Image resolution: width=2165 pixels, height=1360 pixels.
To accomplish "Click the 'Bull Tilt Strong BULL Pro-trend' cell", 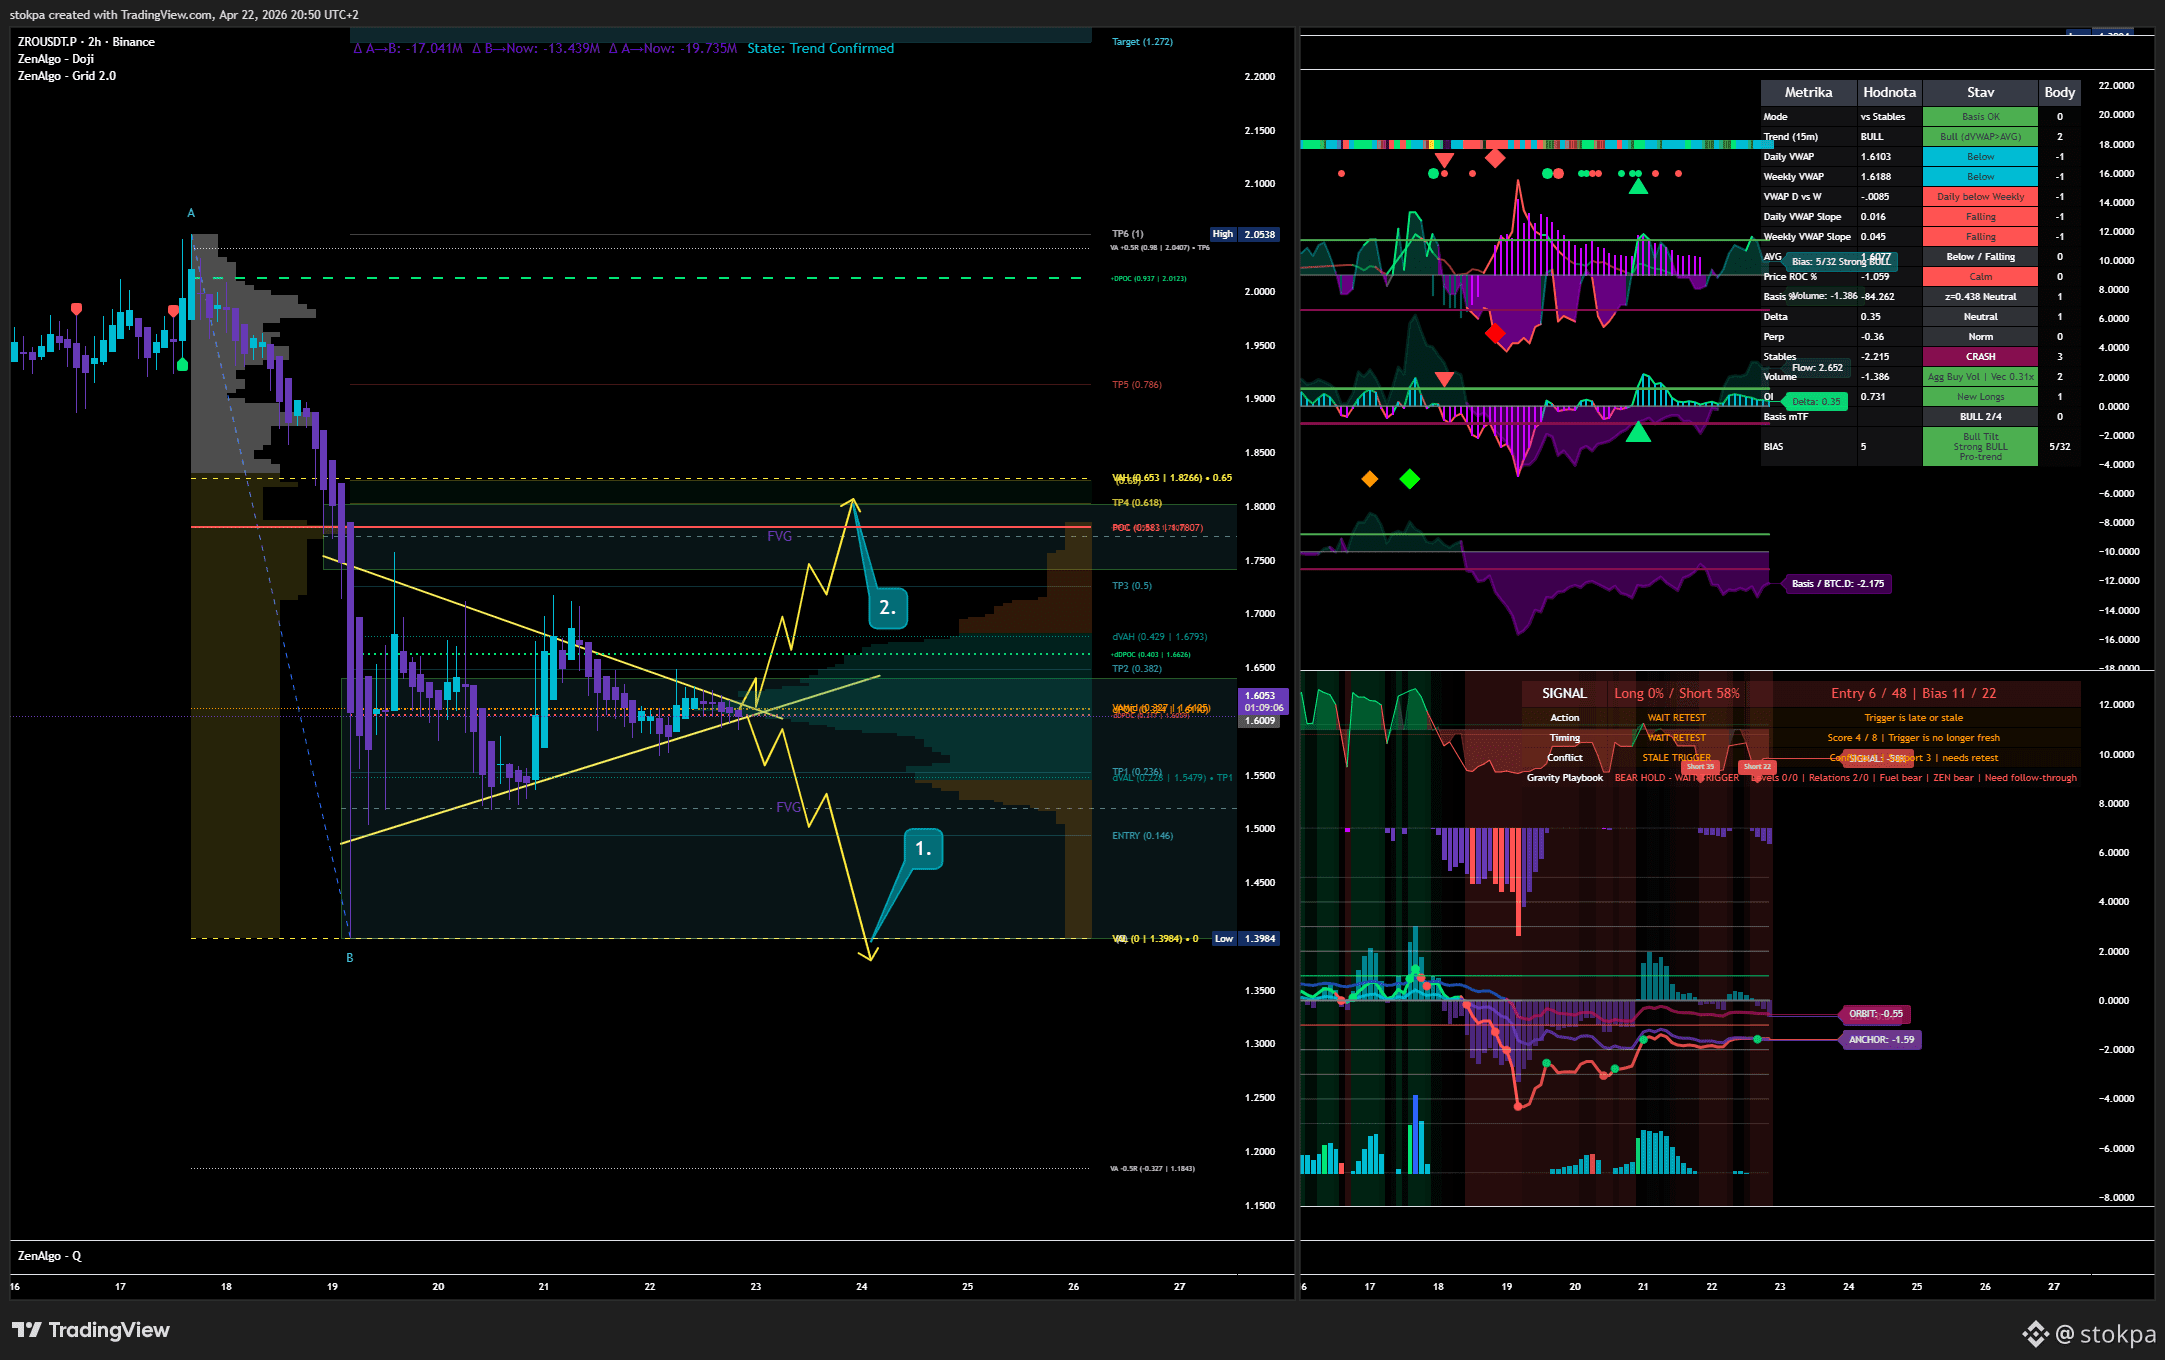I will (1980, 447).
